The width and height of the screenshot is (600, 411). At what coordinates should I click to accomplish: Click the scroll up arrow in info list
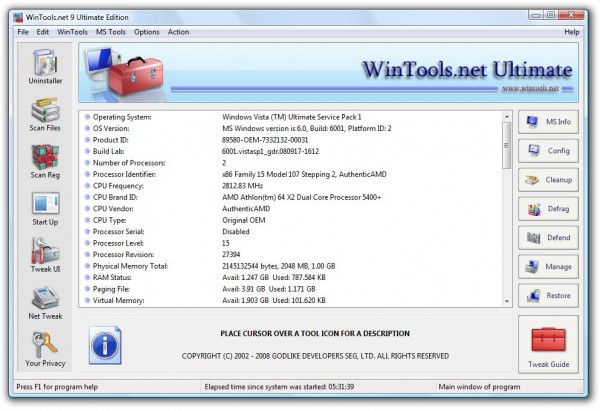click(x=507, y=116)
